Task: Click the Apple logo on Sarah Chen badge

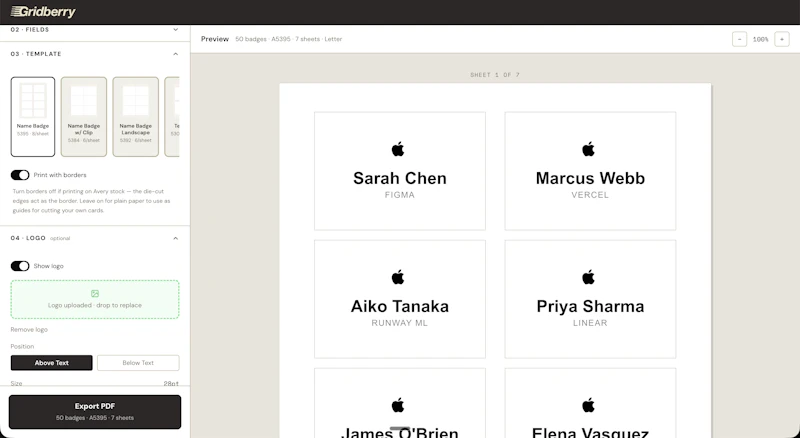Action: pos(398,149)
